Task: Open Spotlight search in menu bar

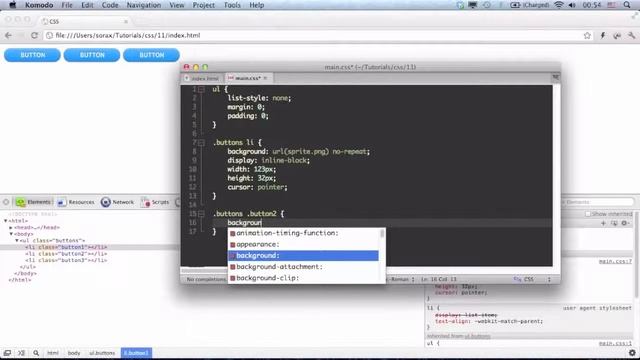Action: tap(627, 5)
